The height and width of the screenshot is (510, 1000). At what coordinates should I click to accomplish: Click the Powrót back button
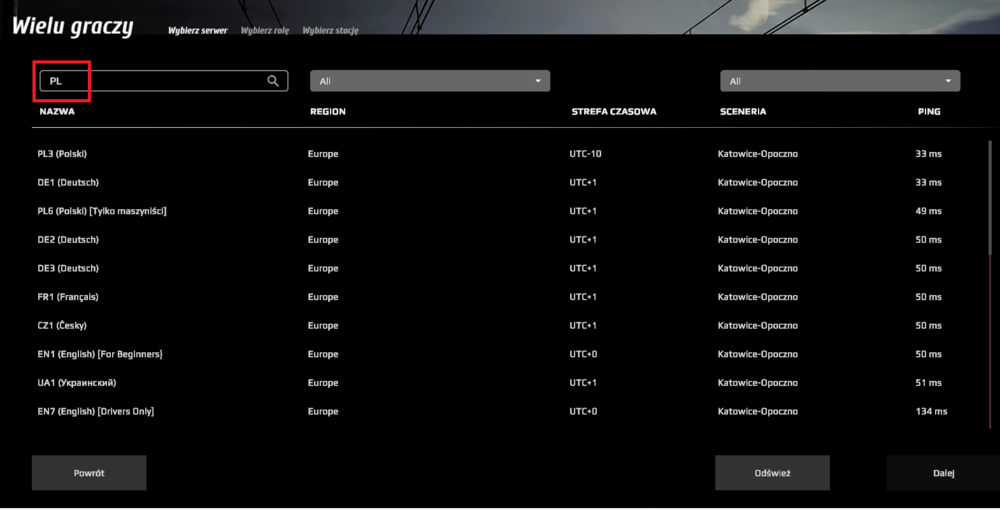click(89, 473)
